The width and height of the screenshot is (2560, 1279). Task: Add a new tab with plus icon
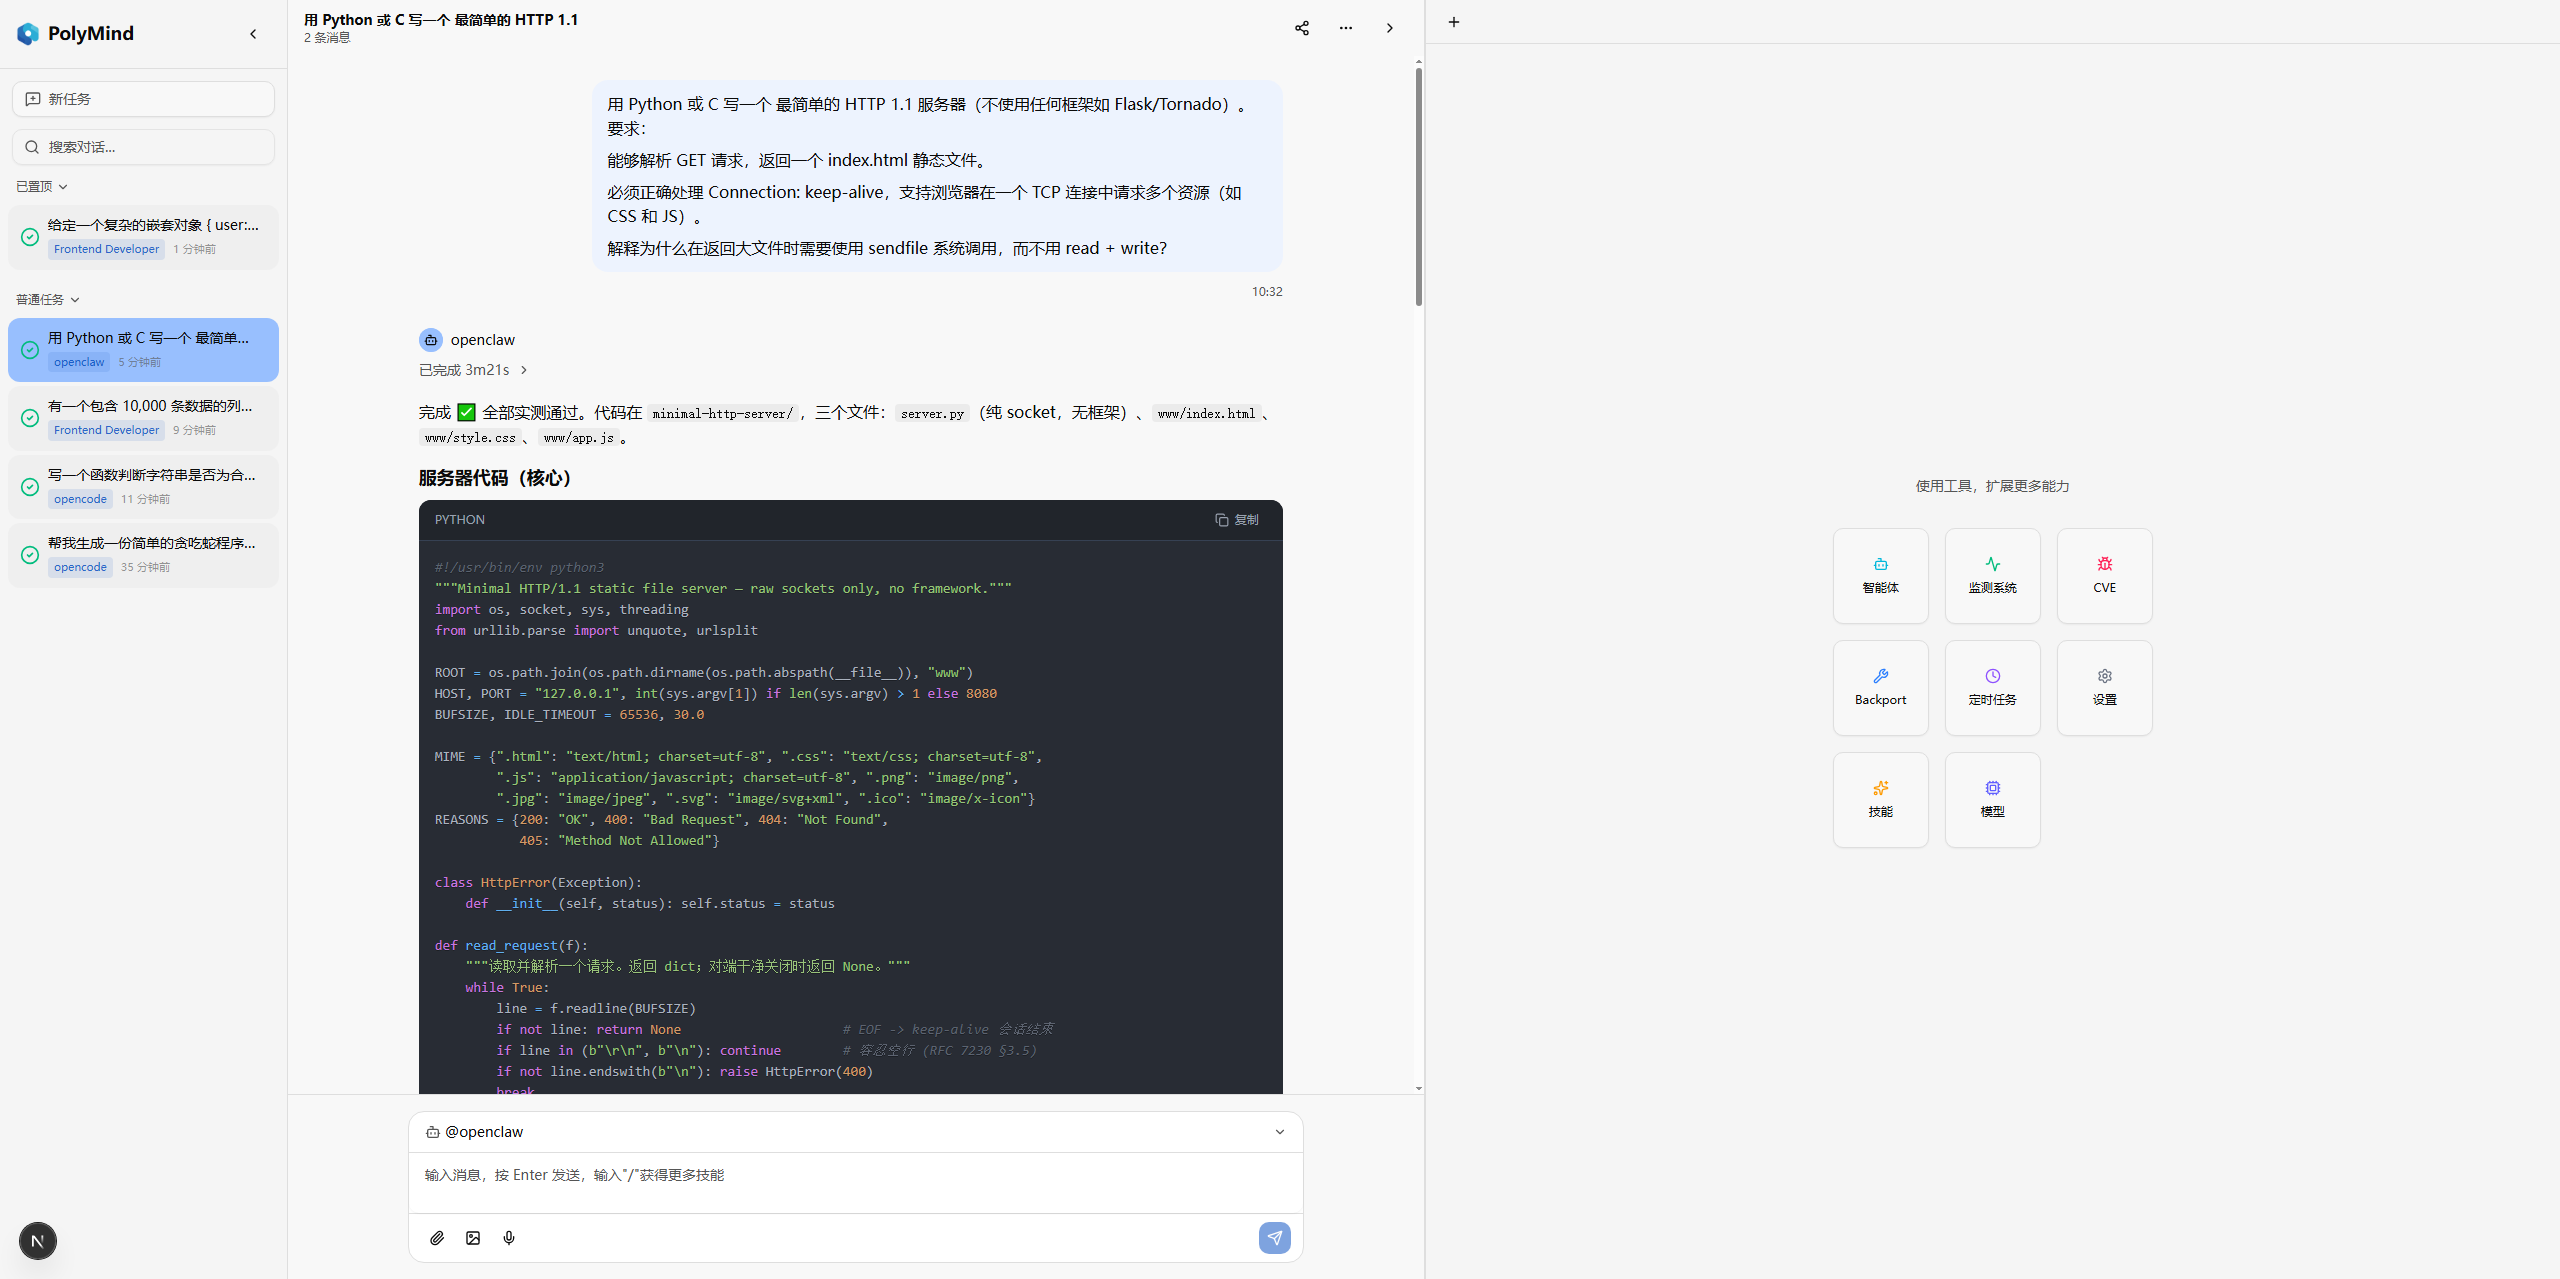point(1454,22)
